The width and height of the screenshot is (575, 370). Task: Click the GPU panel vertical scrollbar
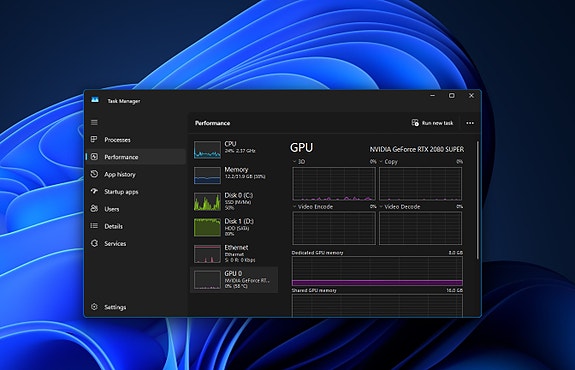[x=477, y=200]
